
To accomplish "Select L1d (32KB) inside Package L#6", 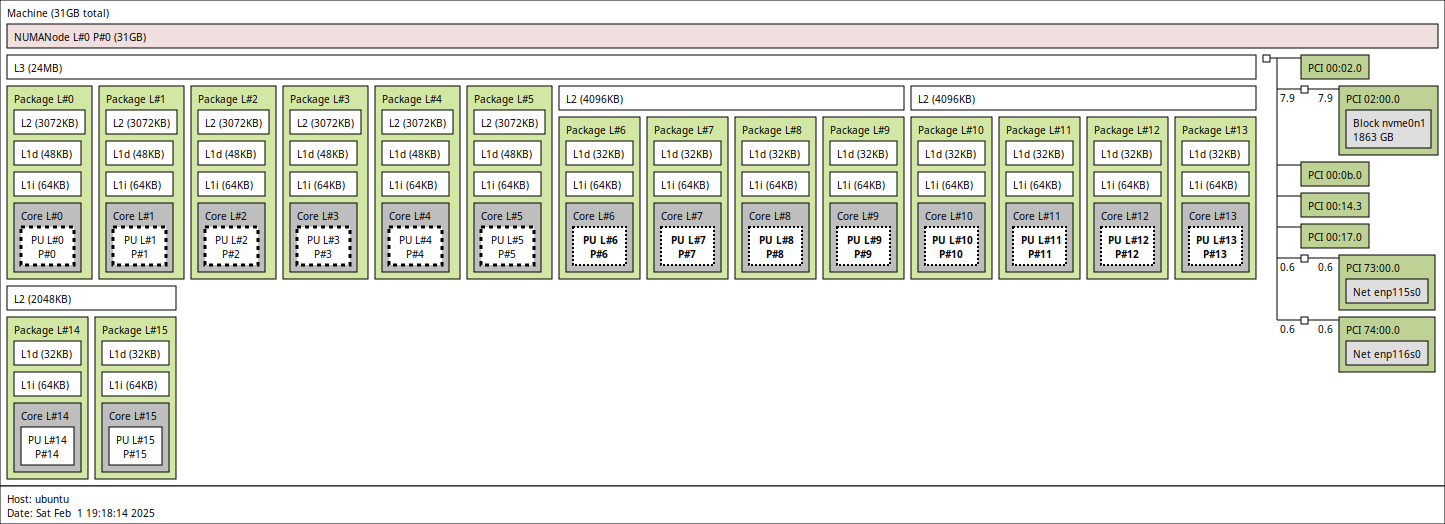I will click(600, 154).
